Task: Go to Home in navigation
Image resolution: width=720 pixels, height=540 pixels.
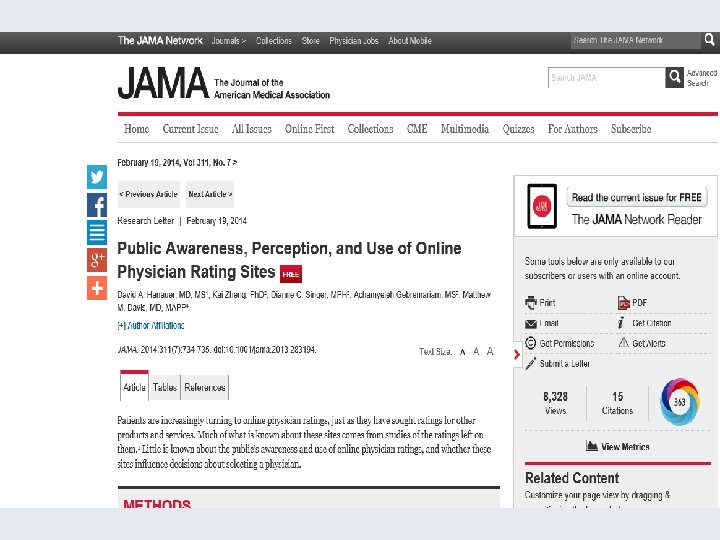Action: coord(136,129)
